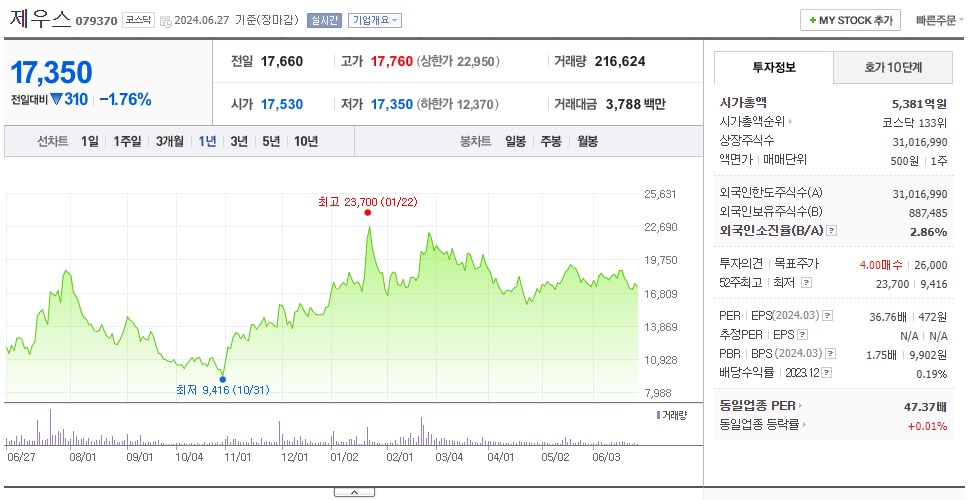Click the 전일 value 17,660
968x500 pixels.
click(282, 61)
